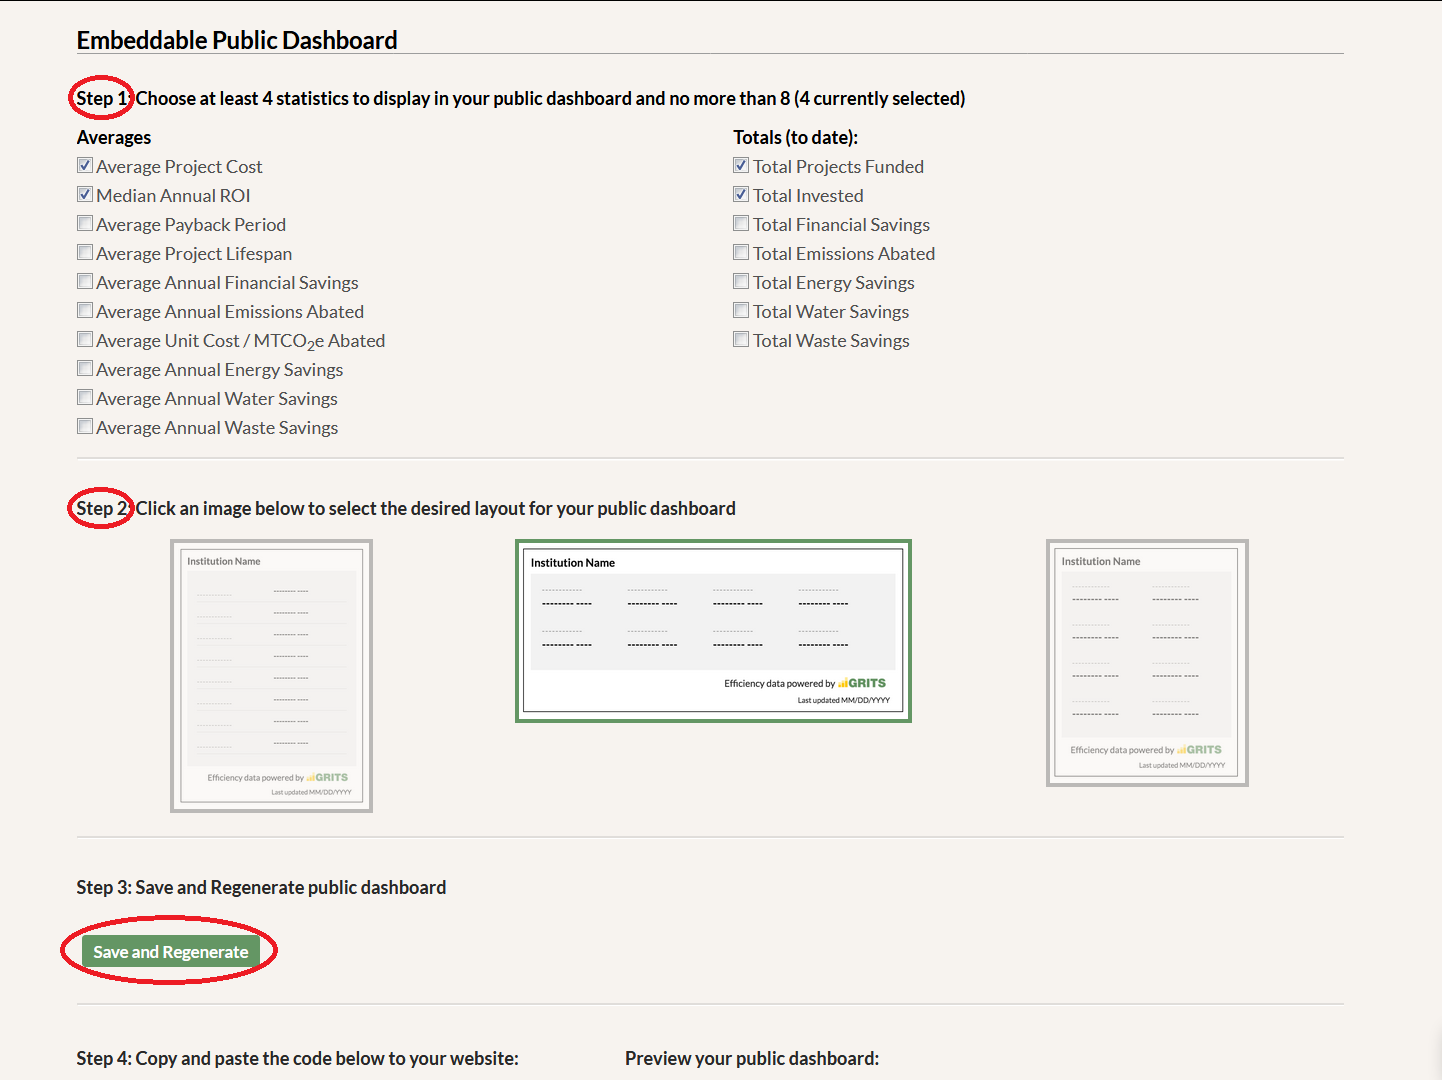Click the Averages column heading
The width and height of the screenshot is (1442, 1081).
(x=114, y=137)
